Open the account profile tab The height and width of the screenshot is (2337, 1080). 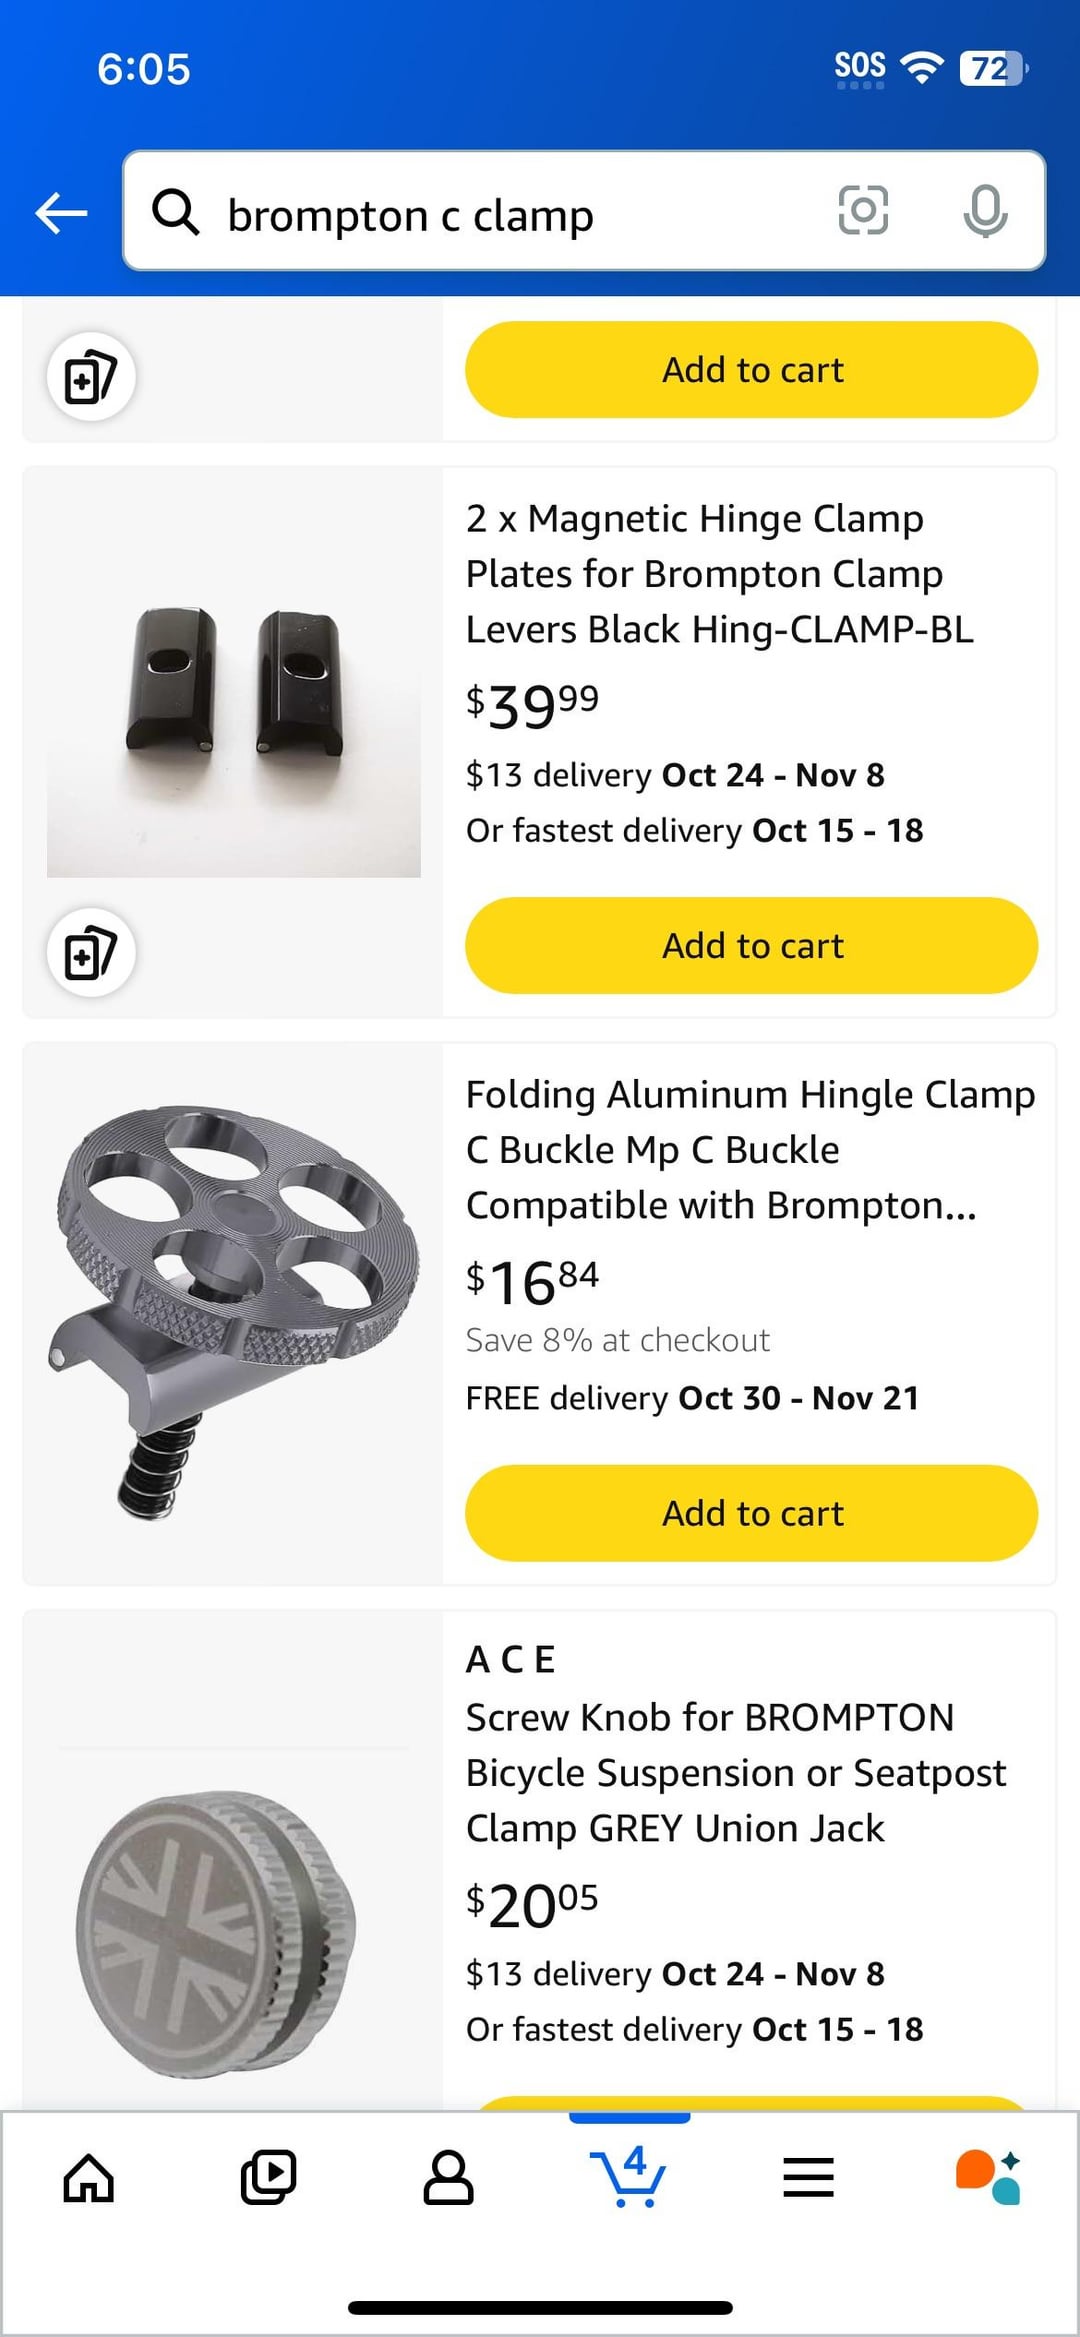pyautogui.click(x=448, y=2177)
